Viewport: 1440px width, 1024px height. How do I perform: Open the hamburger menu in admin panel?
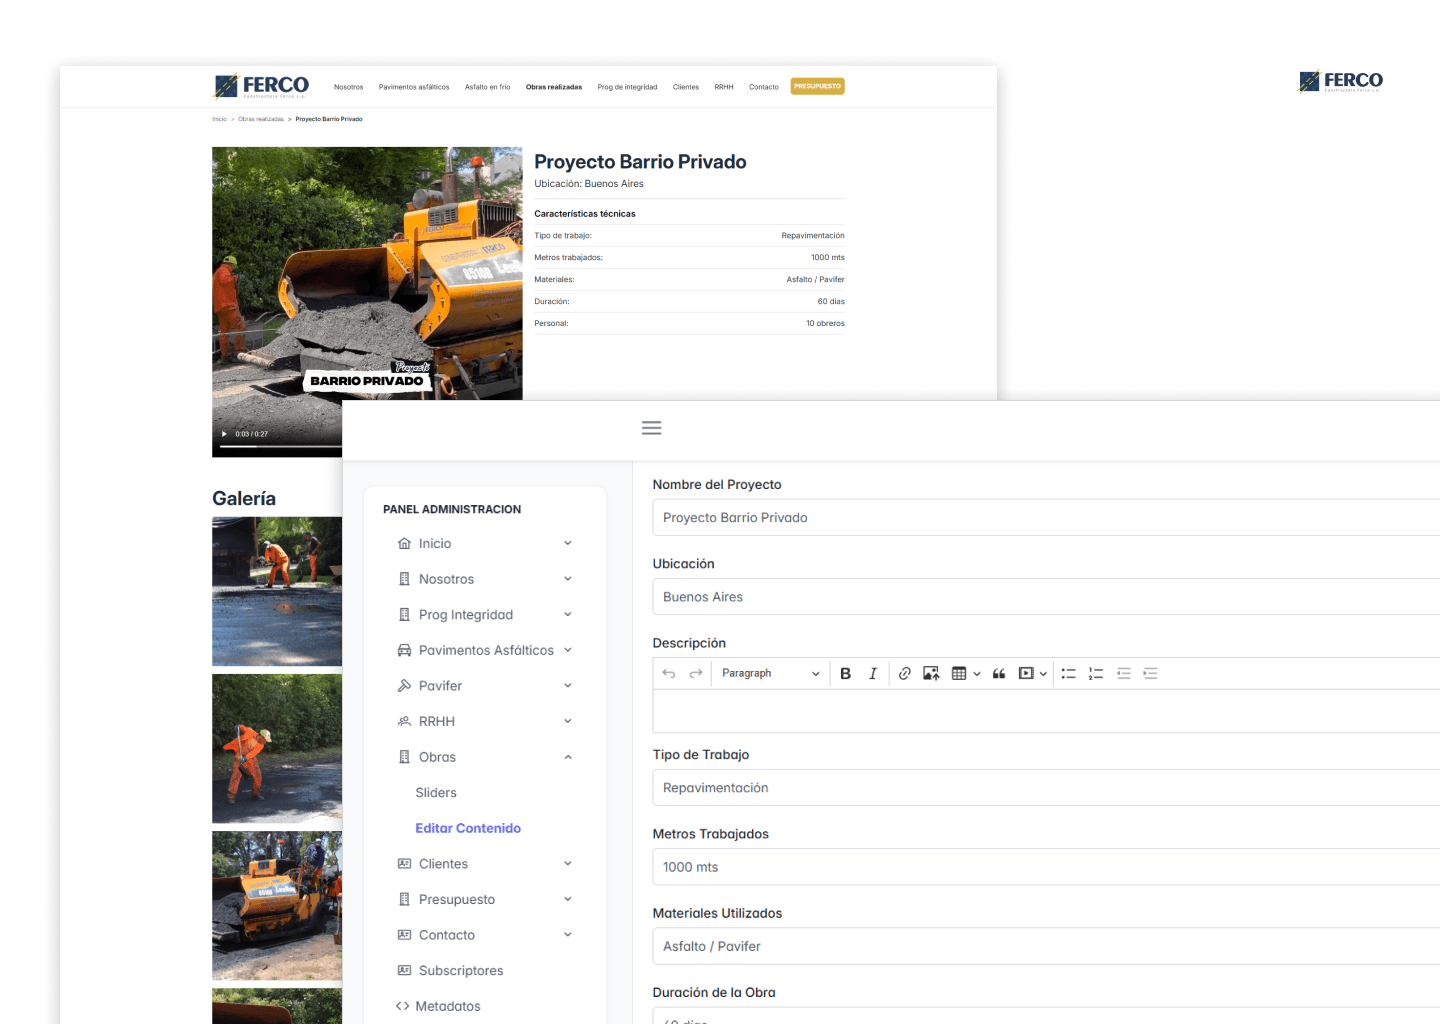click(651, 428)
